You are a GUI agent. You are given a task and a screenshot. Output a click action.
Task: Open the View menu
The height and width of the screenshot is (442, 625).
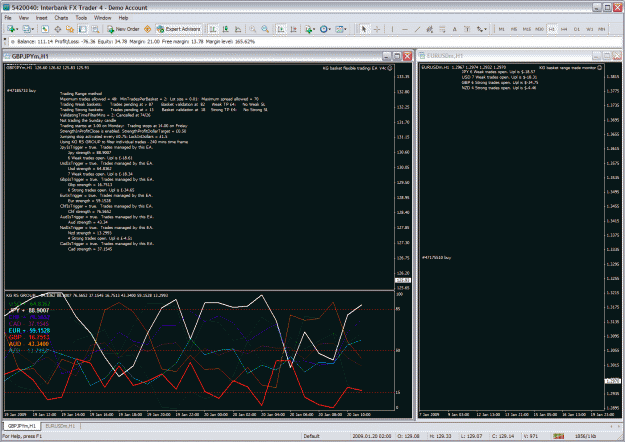point(24,18)
